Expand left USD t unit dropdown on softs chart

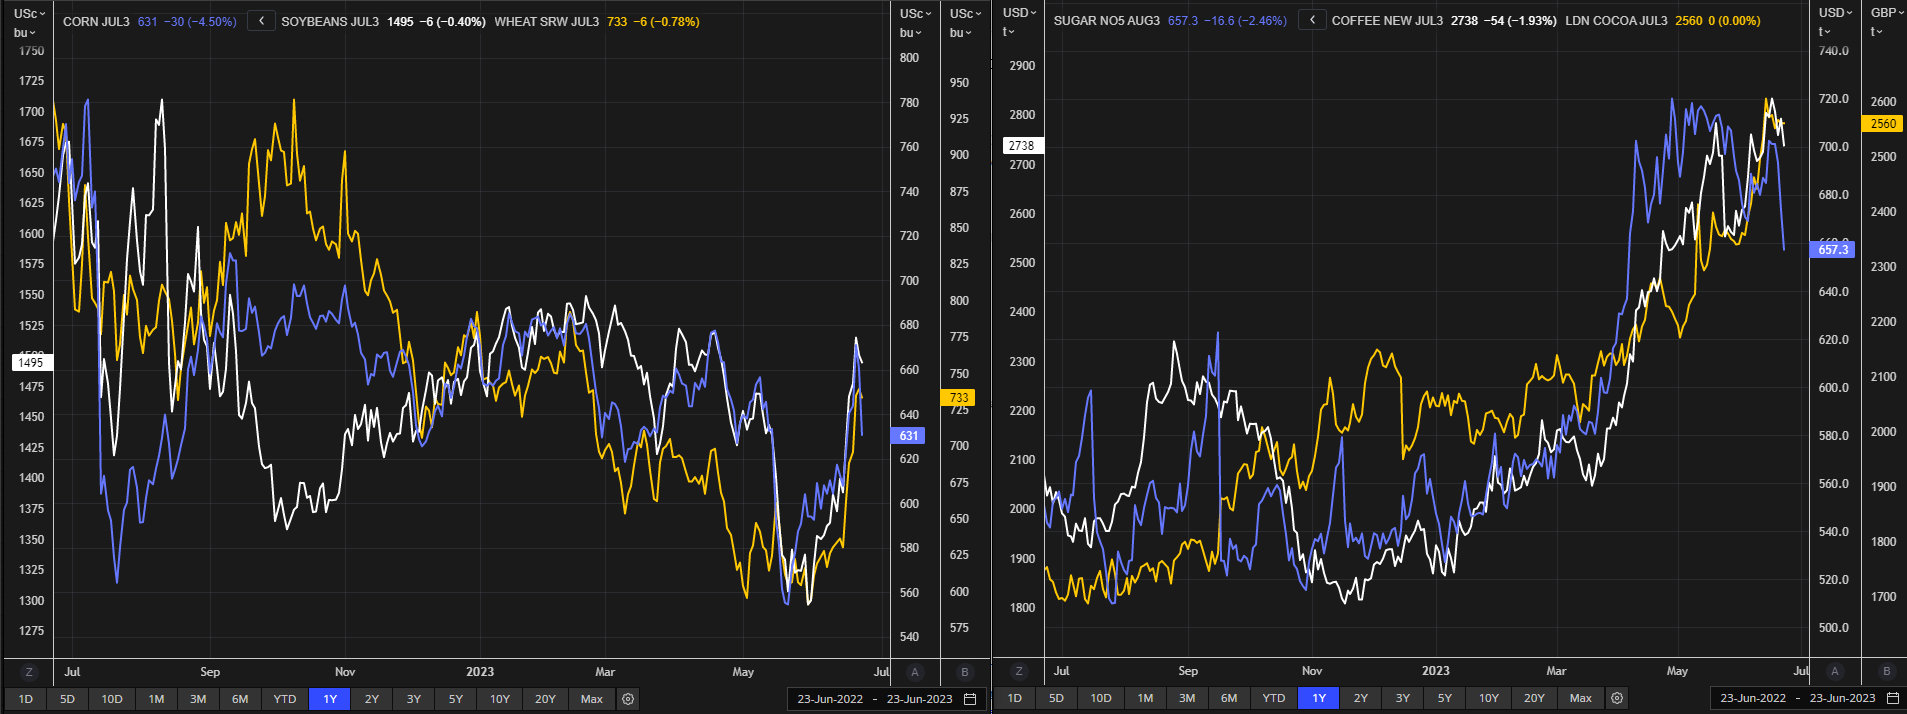tap(1020, 22)
